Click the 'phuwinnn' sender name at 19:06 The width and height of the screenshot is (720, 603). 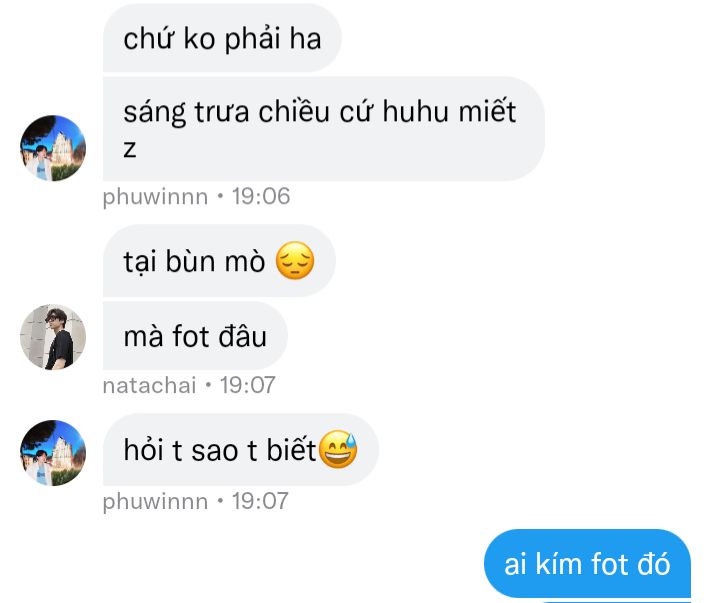155,197
